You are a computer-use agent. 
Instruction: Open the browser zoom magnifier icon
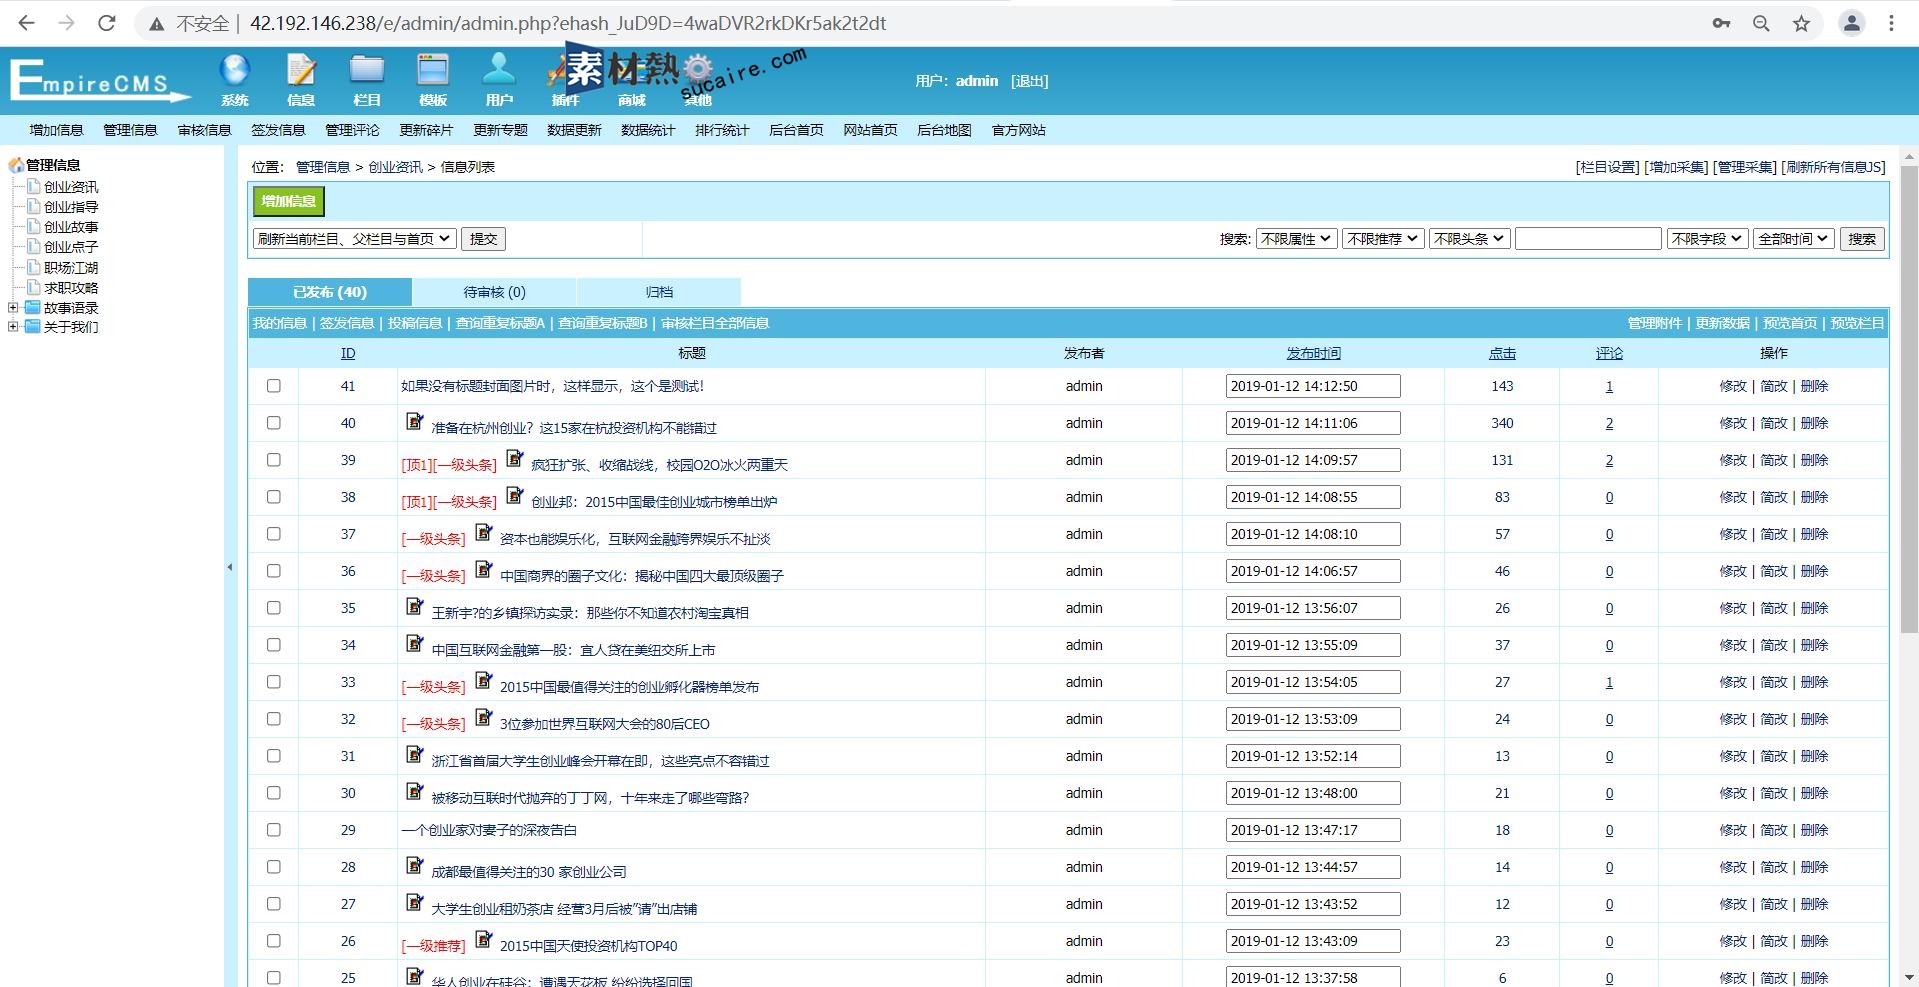1761,23
